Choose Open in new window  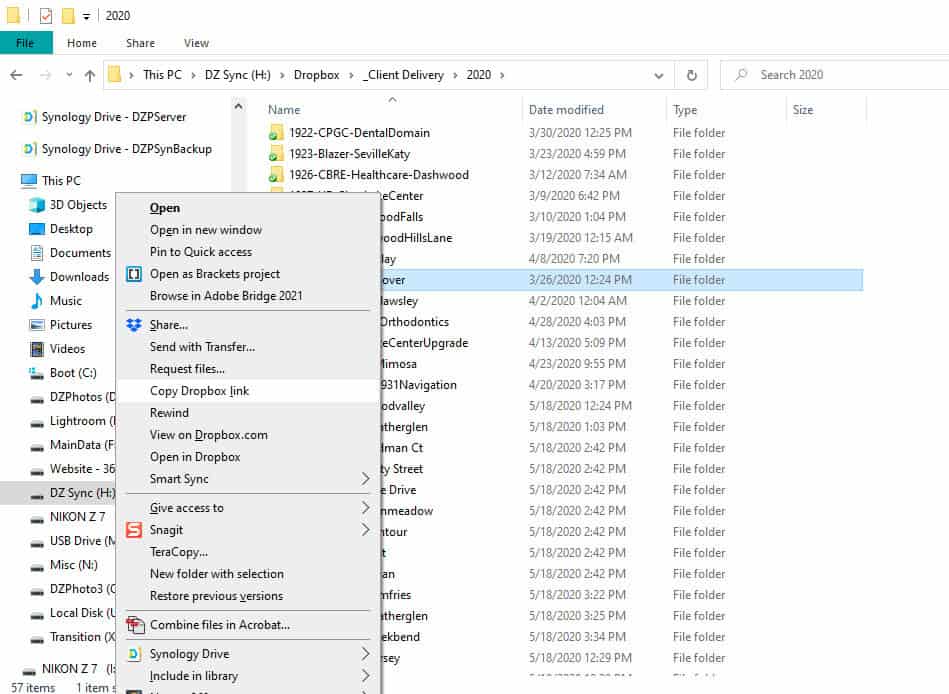point(206,230)
